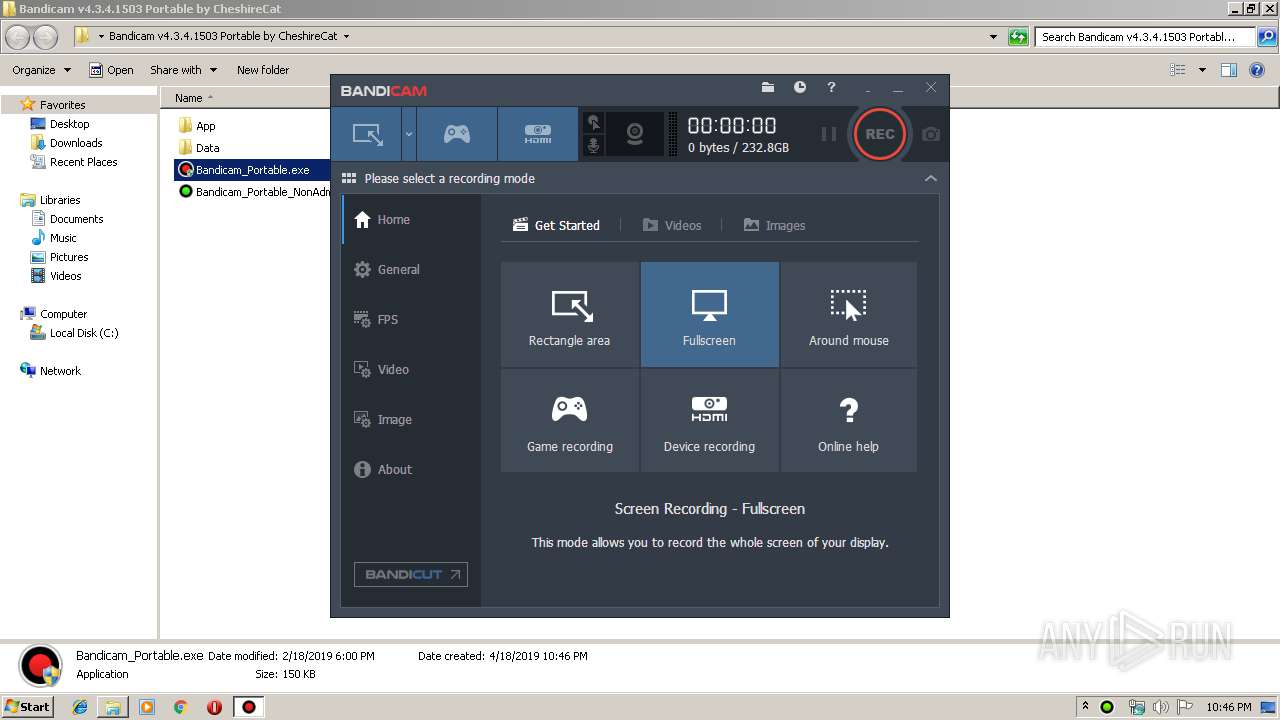Click the Bandicam logo in title bar
This screenshot has width=1280, height=720.
point(383,91)
